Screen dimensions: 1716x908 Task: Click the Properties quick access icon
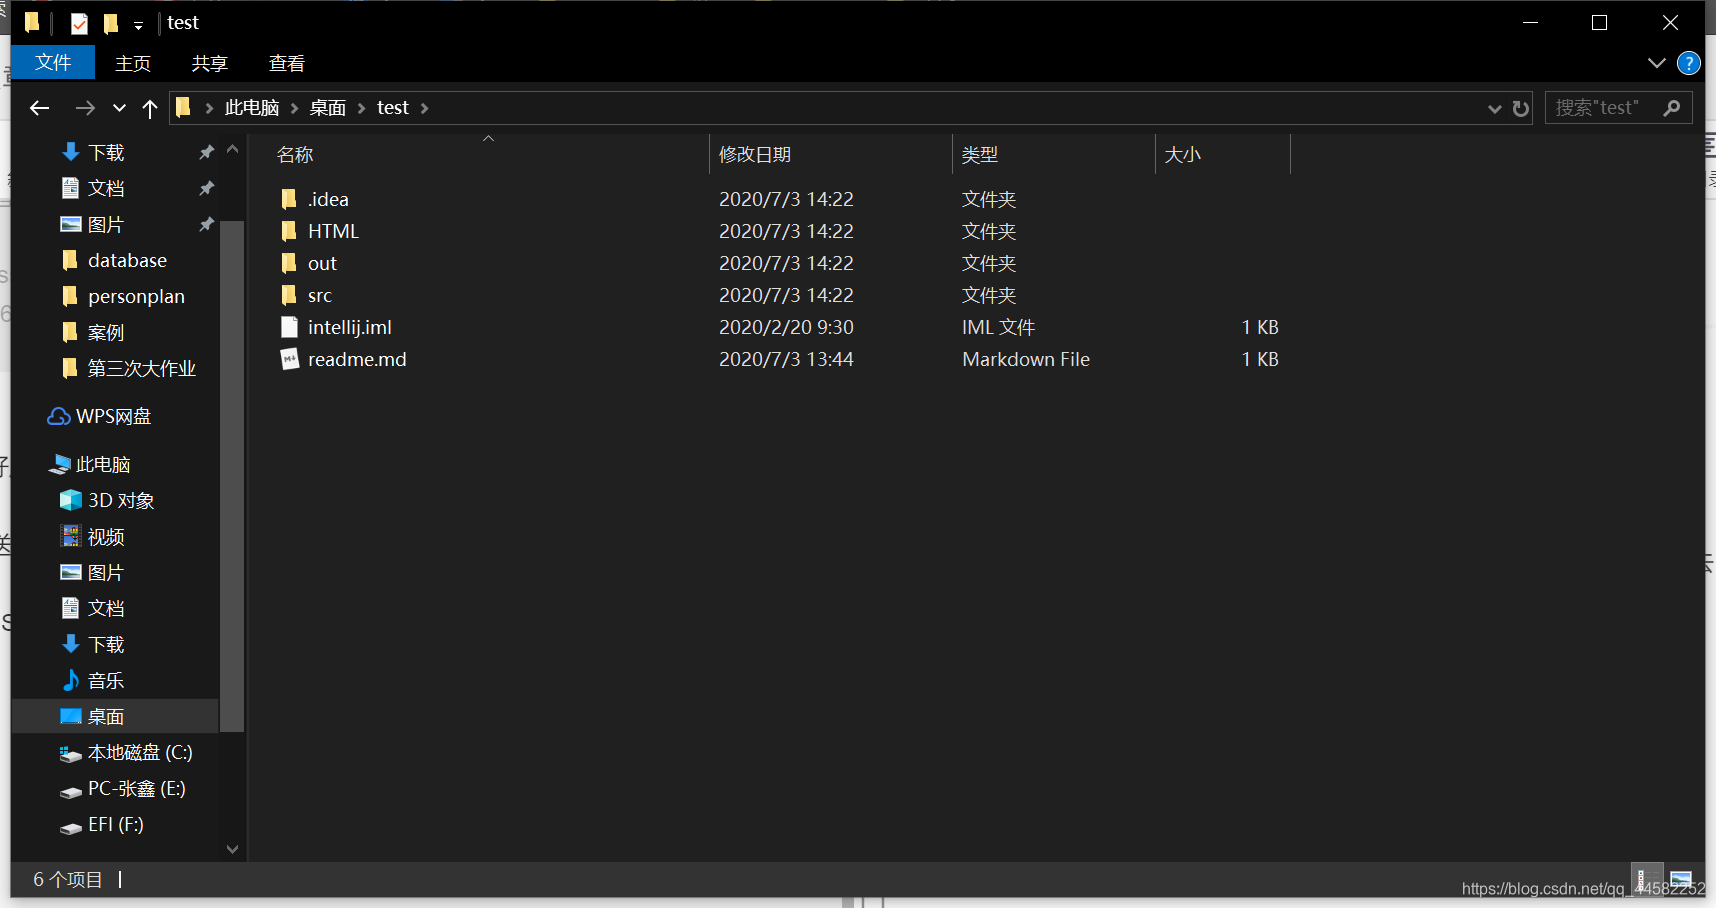pyautogui.click(x=80, y=23)
